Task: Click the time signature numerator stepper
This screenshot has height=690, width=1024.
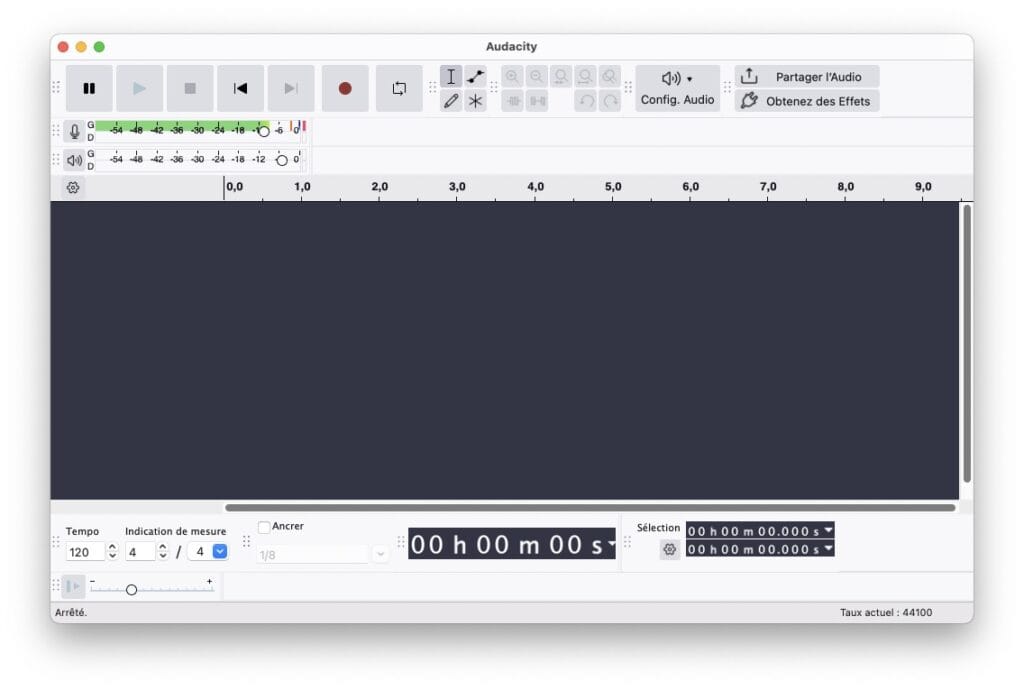Action: 163,552
